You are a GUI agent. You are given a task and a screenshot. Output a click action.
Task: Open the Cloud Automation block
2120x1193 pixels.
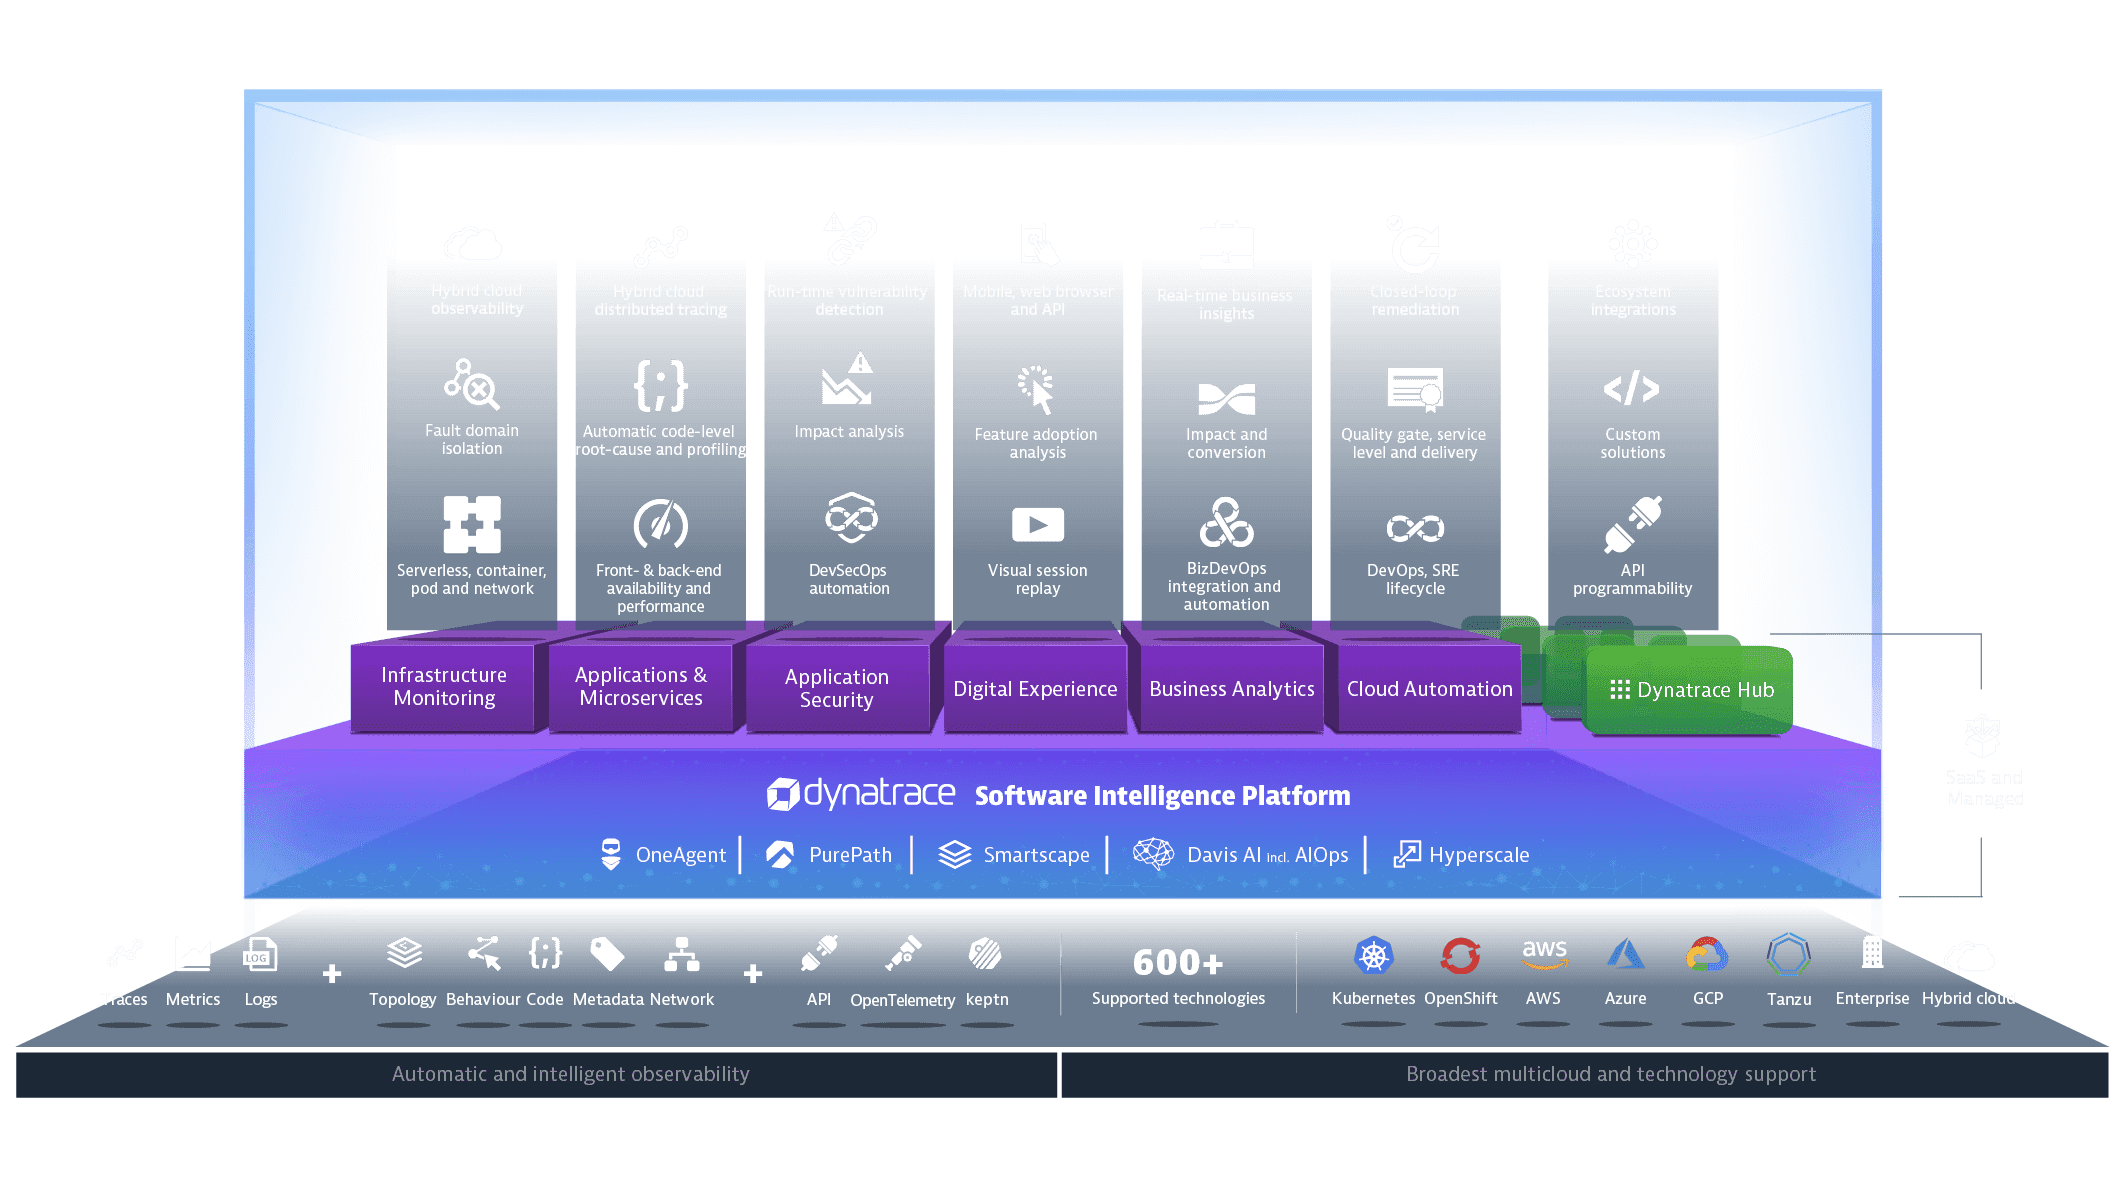point(1429,689)
